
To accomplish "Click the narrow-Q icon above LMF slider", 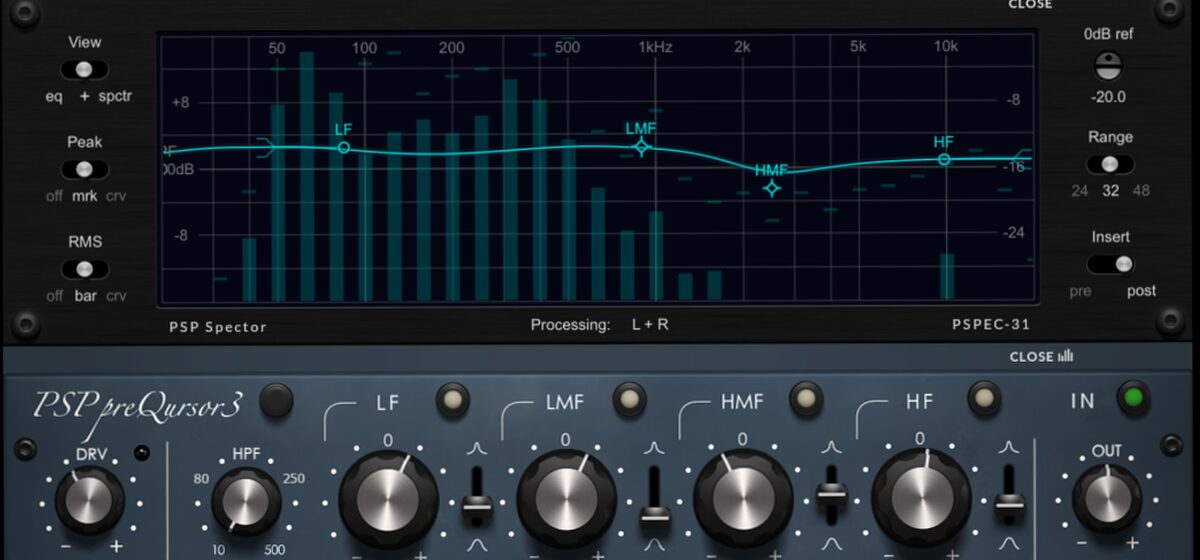I will click(x=655, y=447).
